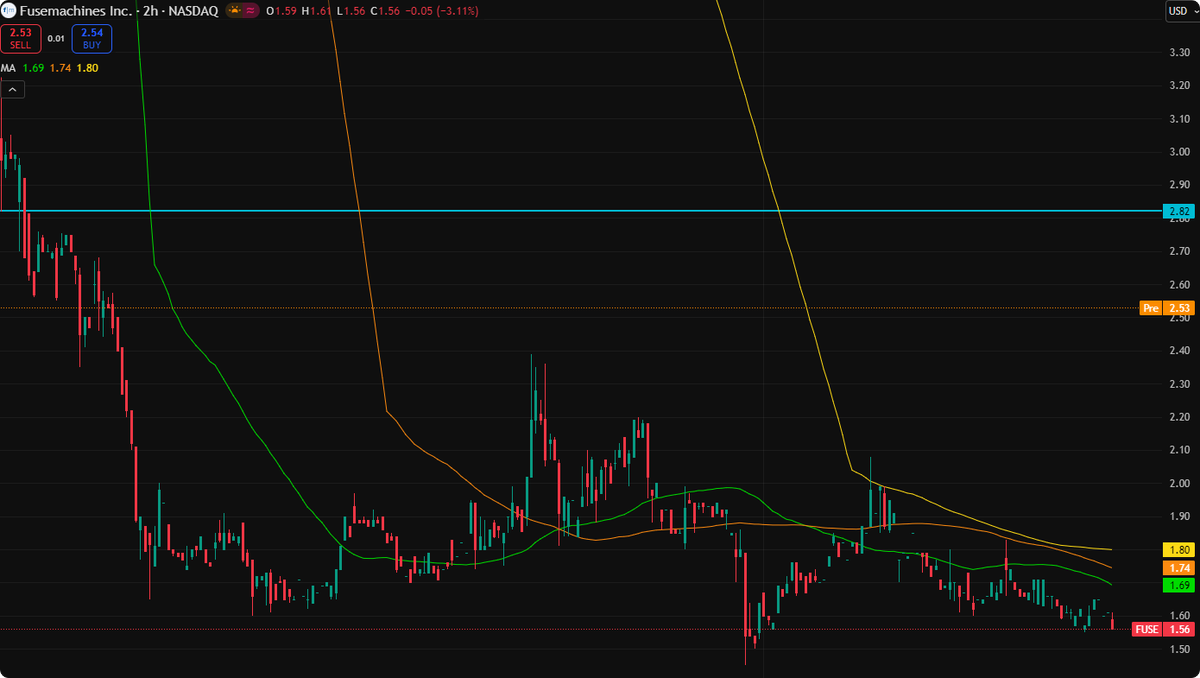
Task: Click the yellow MA value 1.80 in the legend
Action: tap(87, 68)
